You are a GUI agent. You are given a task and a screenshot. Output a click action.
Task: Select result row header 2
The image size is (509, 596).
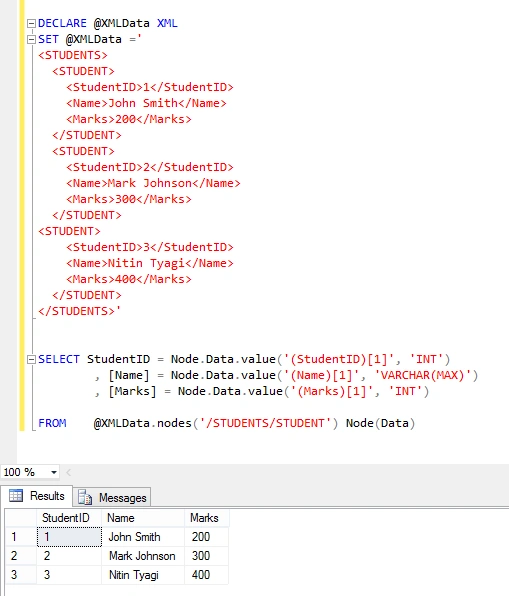pyautogui.click(x=21, y=556)
